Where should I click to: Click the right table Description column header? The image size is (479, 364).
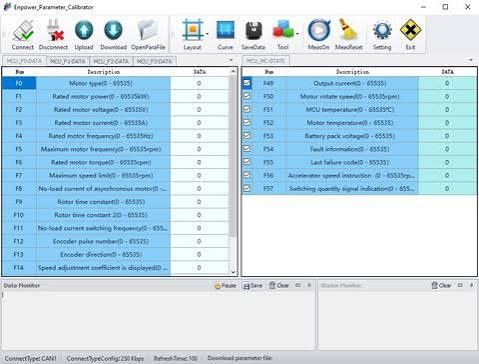pyautogui.click(x=352, y=72)
